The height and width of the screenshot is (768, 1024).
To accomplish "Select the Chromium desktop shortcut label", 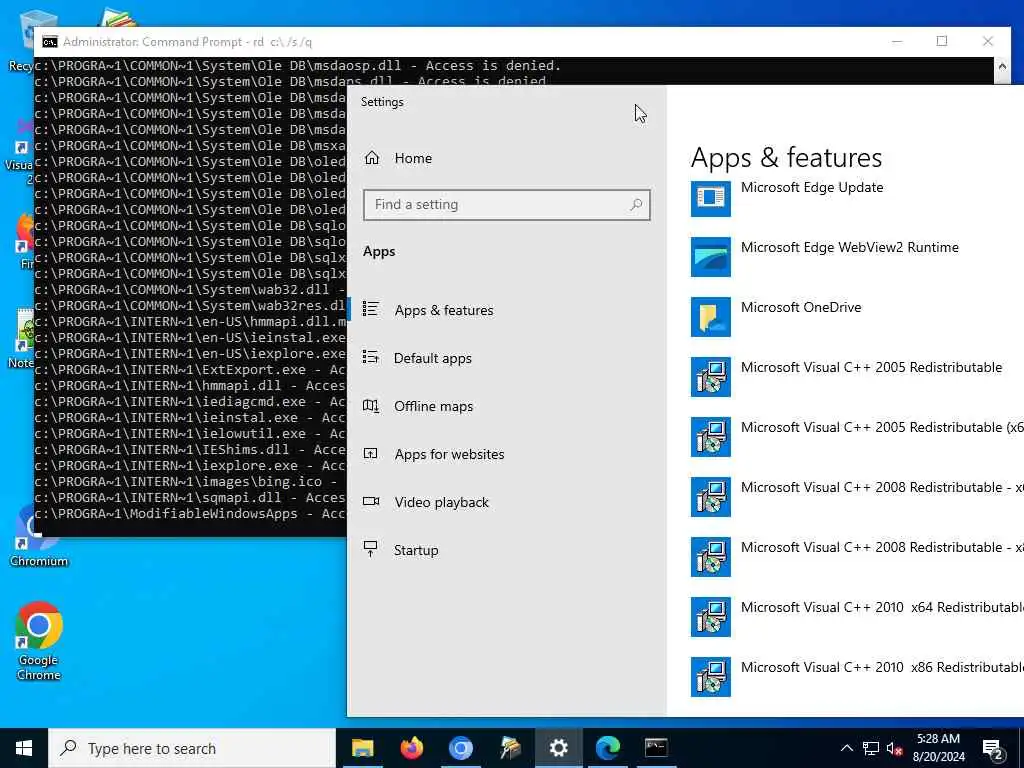I will pos(39,561).
